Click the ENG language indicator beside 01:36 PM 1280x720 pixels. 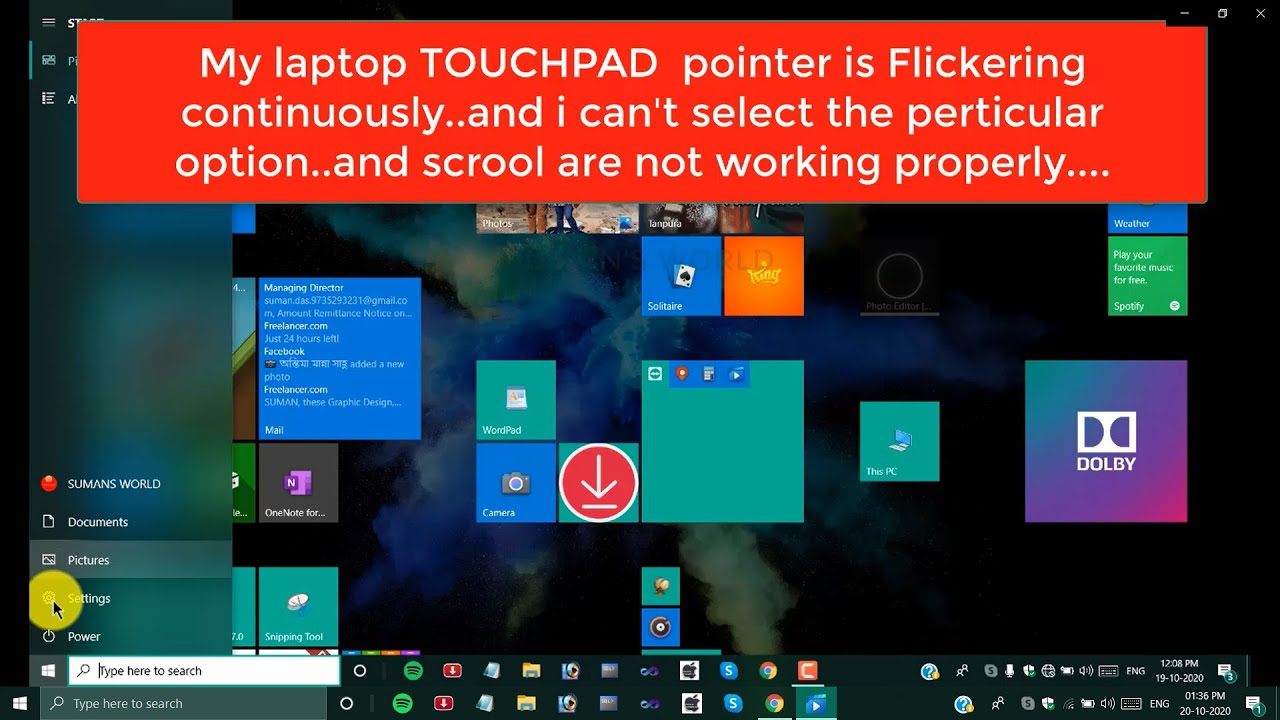click(1162, 704)
